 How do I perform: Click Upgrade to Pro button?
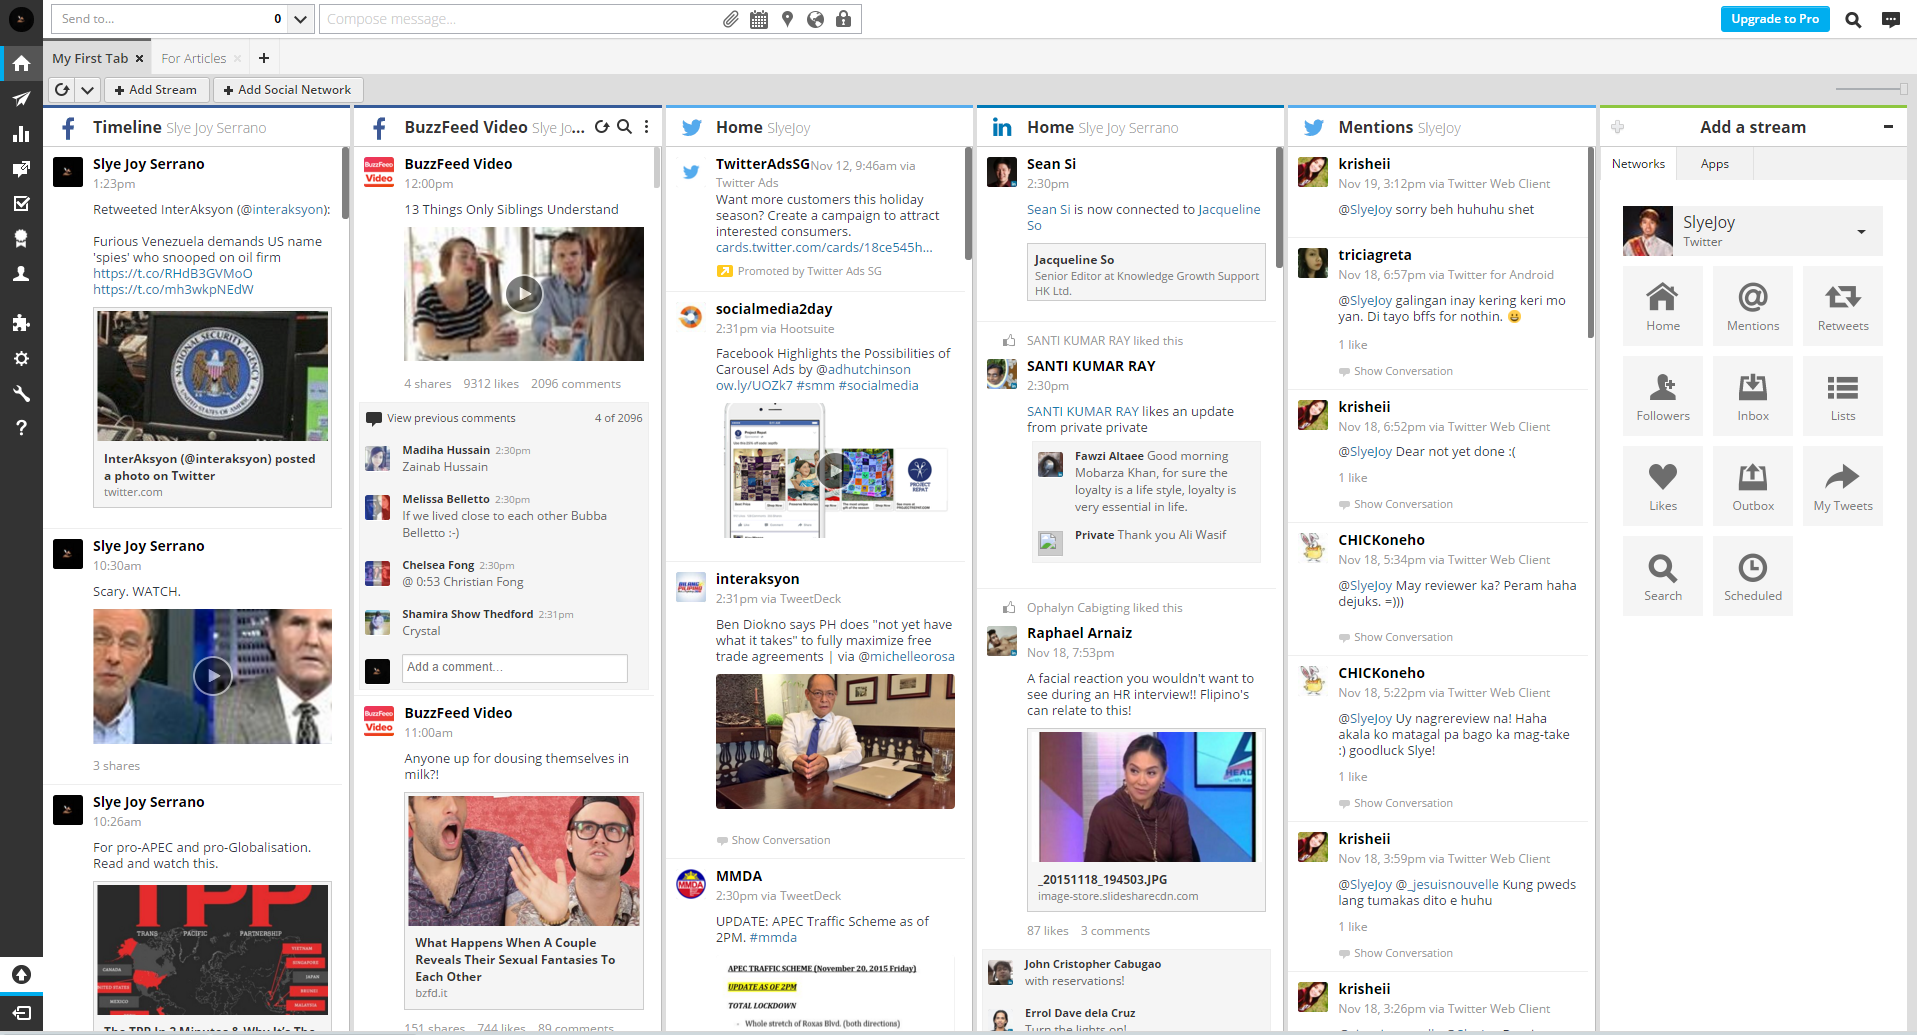[1775, 19]
